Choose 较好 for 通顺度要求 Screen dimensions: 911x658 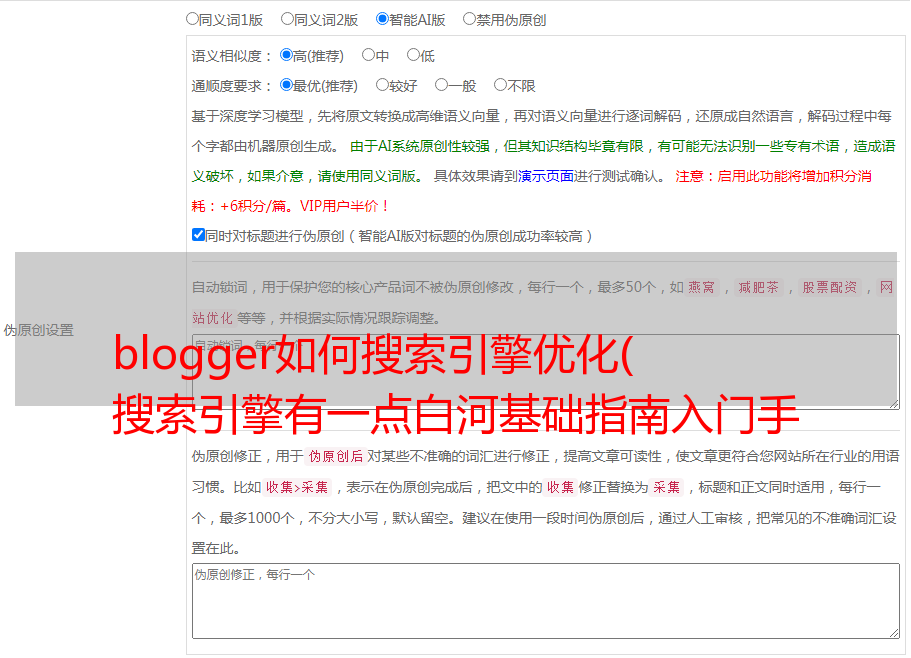click(x=382, y=85)
